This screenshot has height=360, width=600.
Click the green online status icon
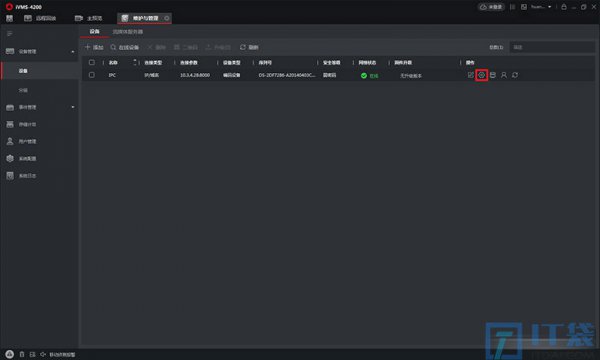[x=364, y=76]
